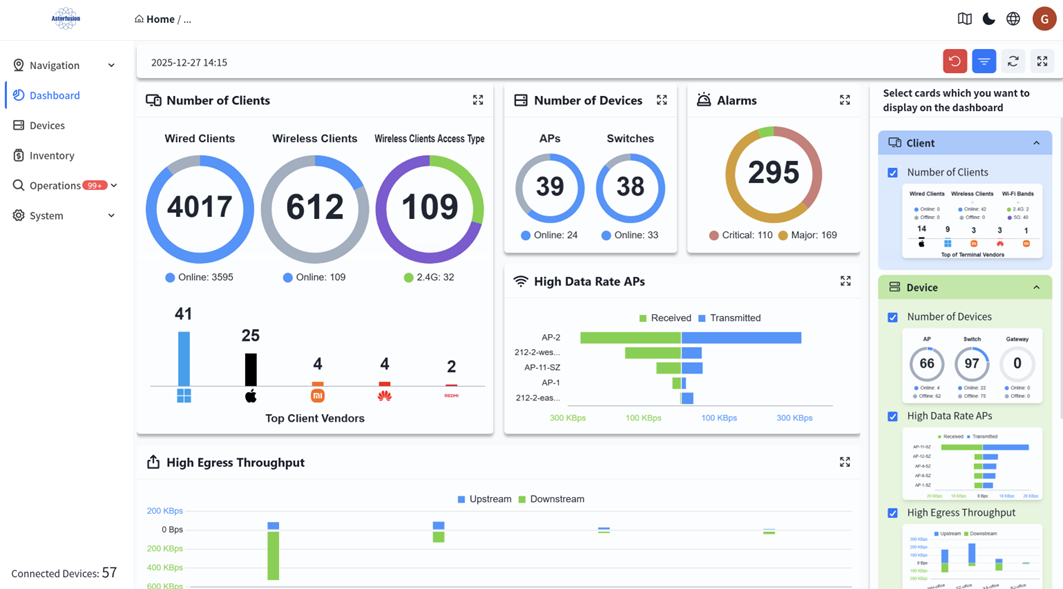Uncheck the Number of Clients checkbox

click(893, 173)
